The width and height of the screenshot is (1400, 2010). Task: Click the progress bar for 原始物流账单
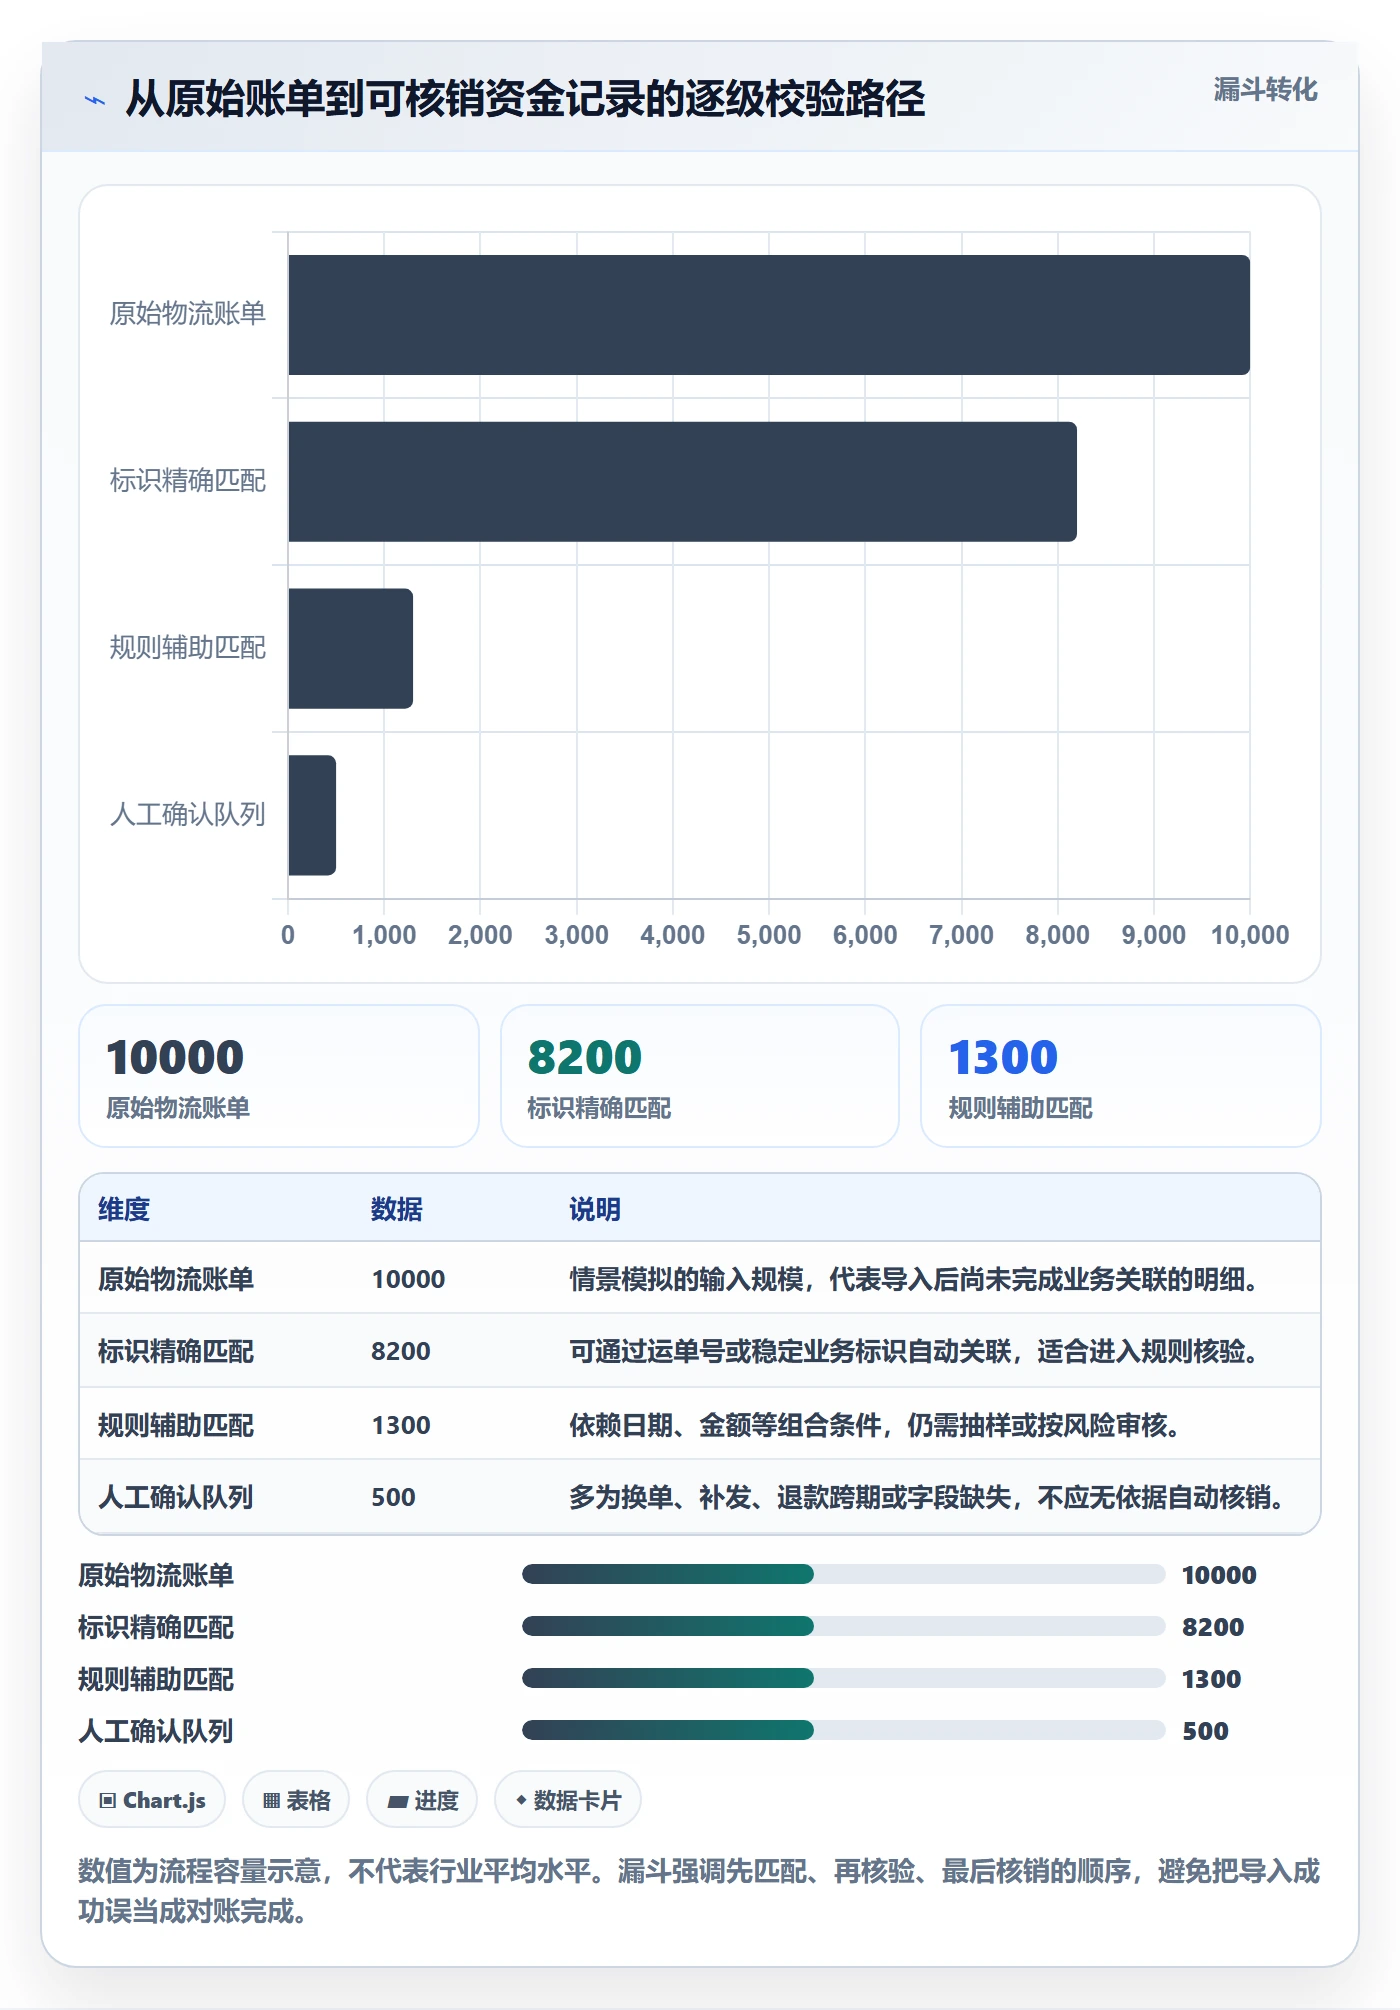(x=843, y=1575)
